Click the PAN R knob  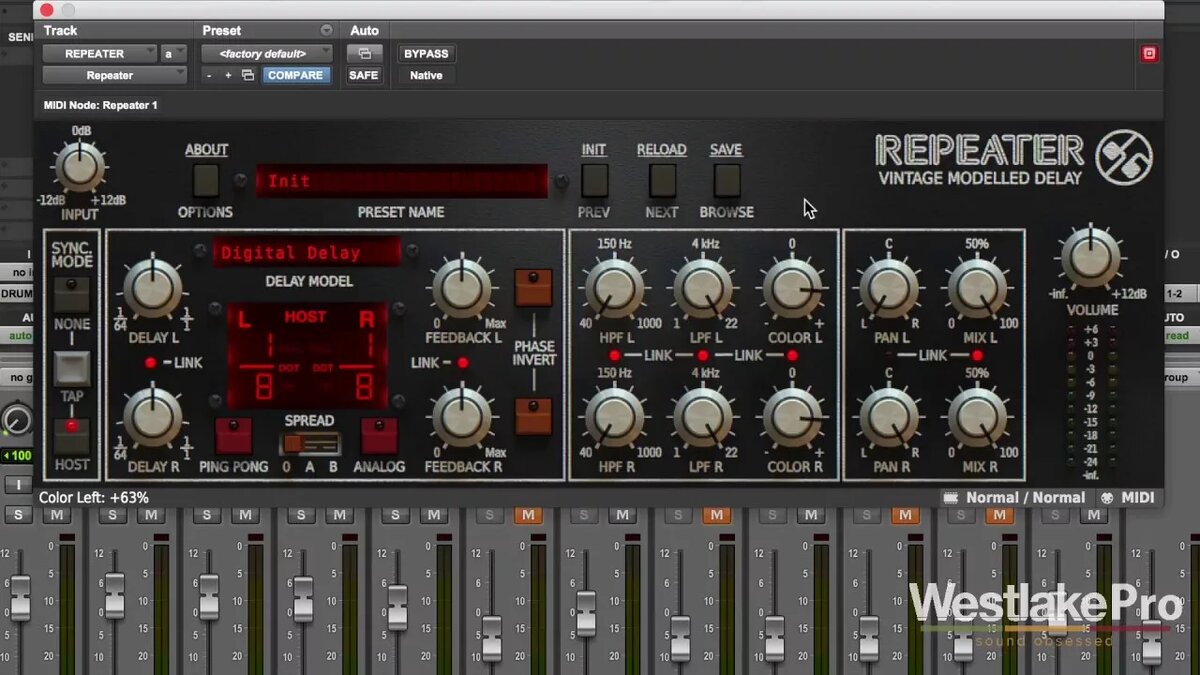[x=888, y=417]
